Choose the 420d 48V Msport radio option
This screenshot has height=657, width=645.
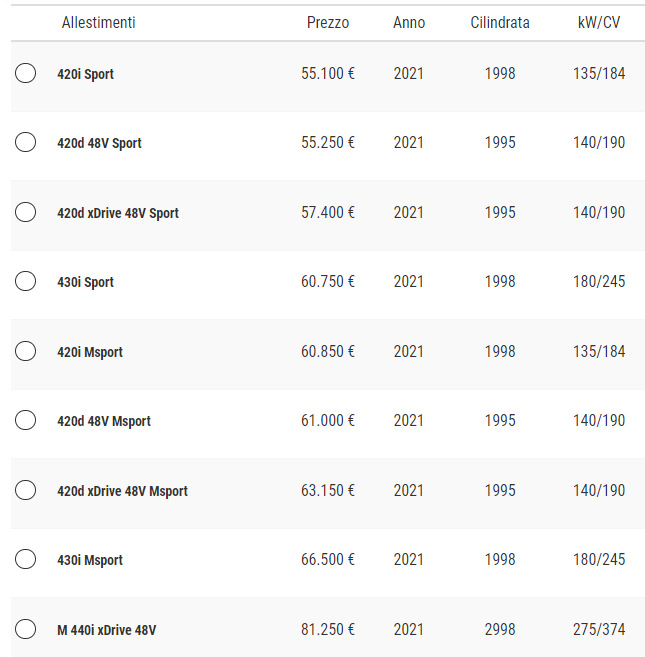26,420
